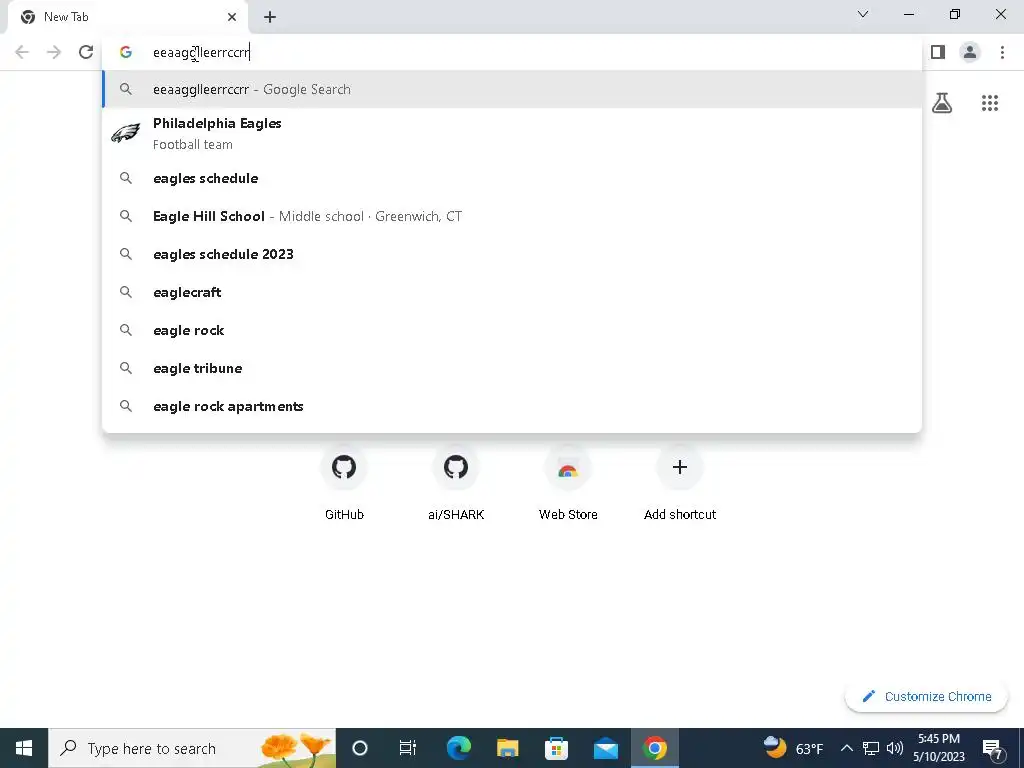Select eaglecraft suggestion
This screenshot has height=768, width=1024.
coord(512,292)
